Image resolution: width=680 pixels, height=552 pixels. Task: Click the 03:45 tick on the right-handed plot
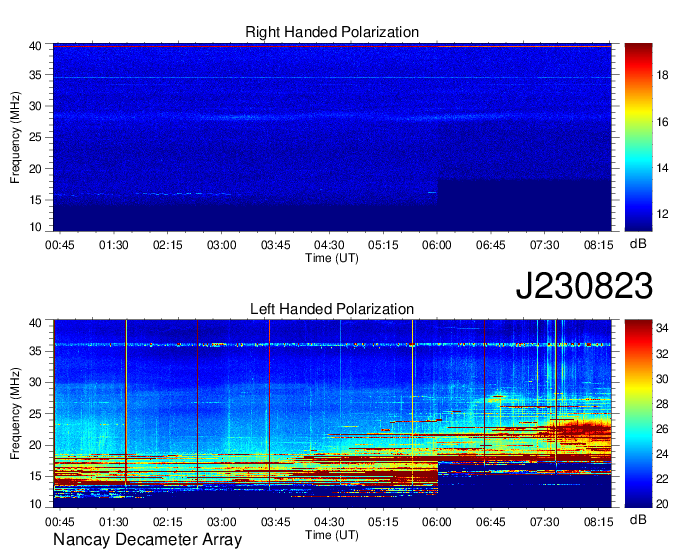(275, 245)
